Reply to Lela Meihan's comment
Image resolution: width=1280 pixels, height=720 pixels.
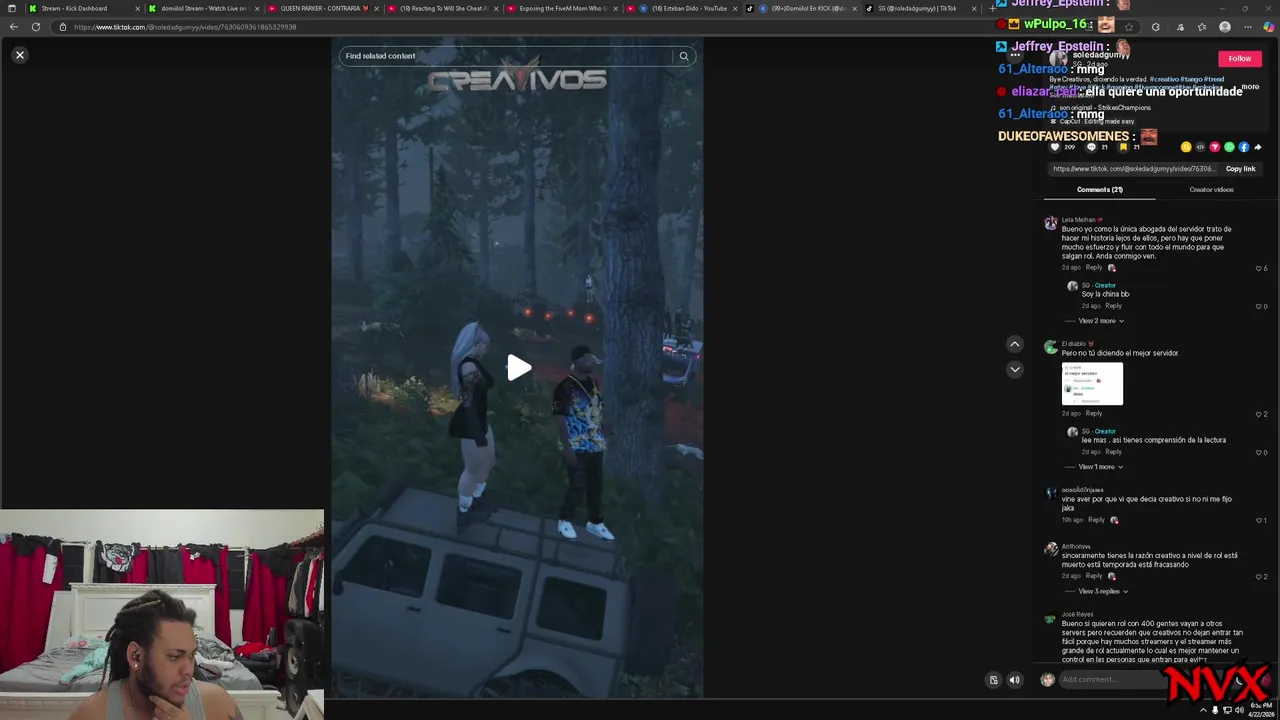point(1094,268)
